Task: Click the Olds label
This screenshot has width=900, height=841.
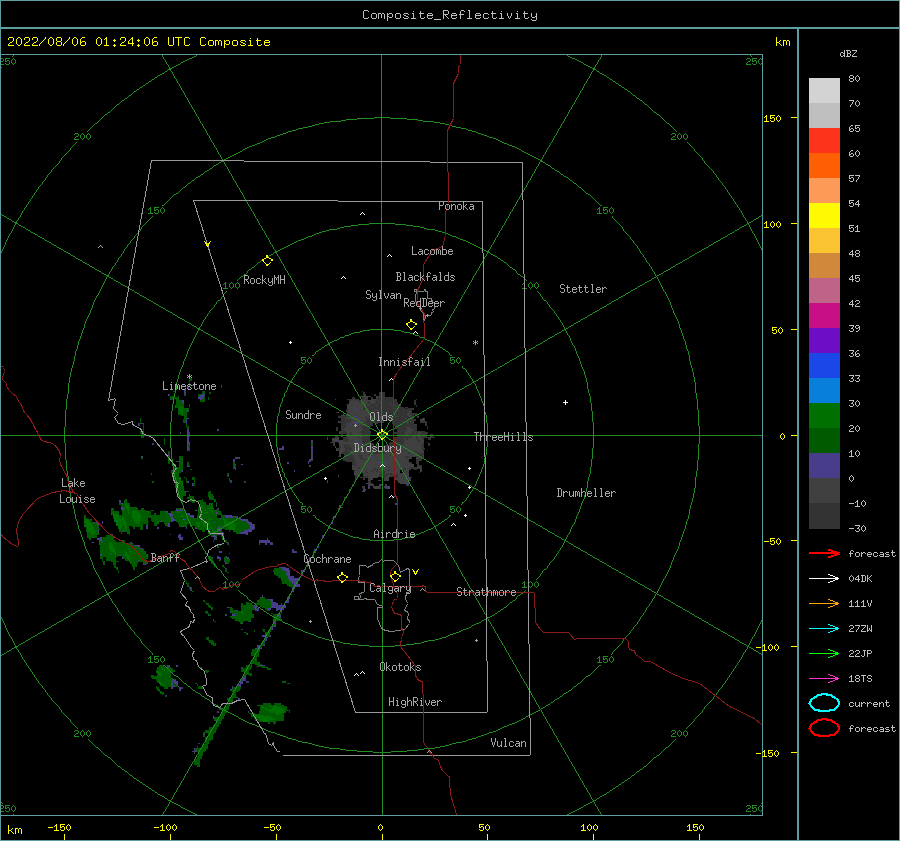Action: click(x=381, y=417)
